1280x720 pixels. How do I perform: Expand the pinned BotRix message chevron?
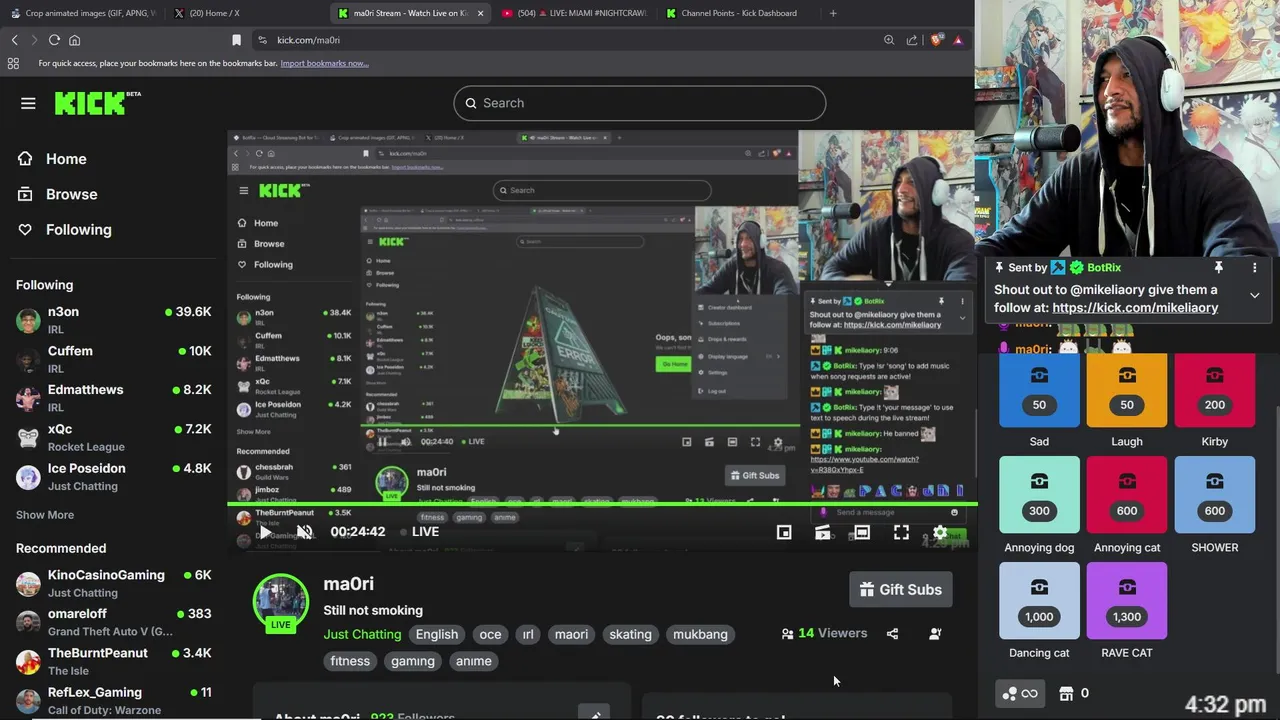point(1254,295)
